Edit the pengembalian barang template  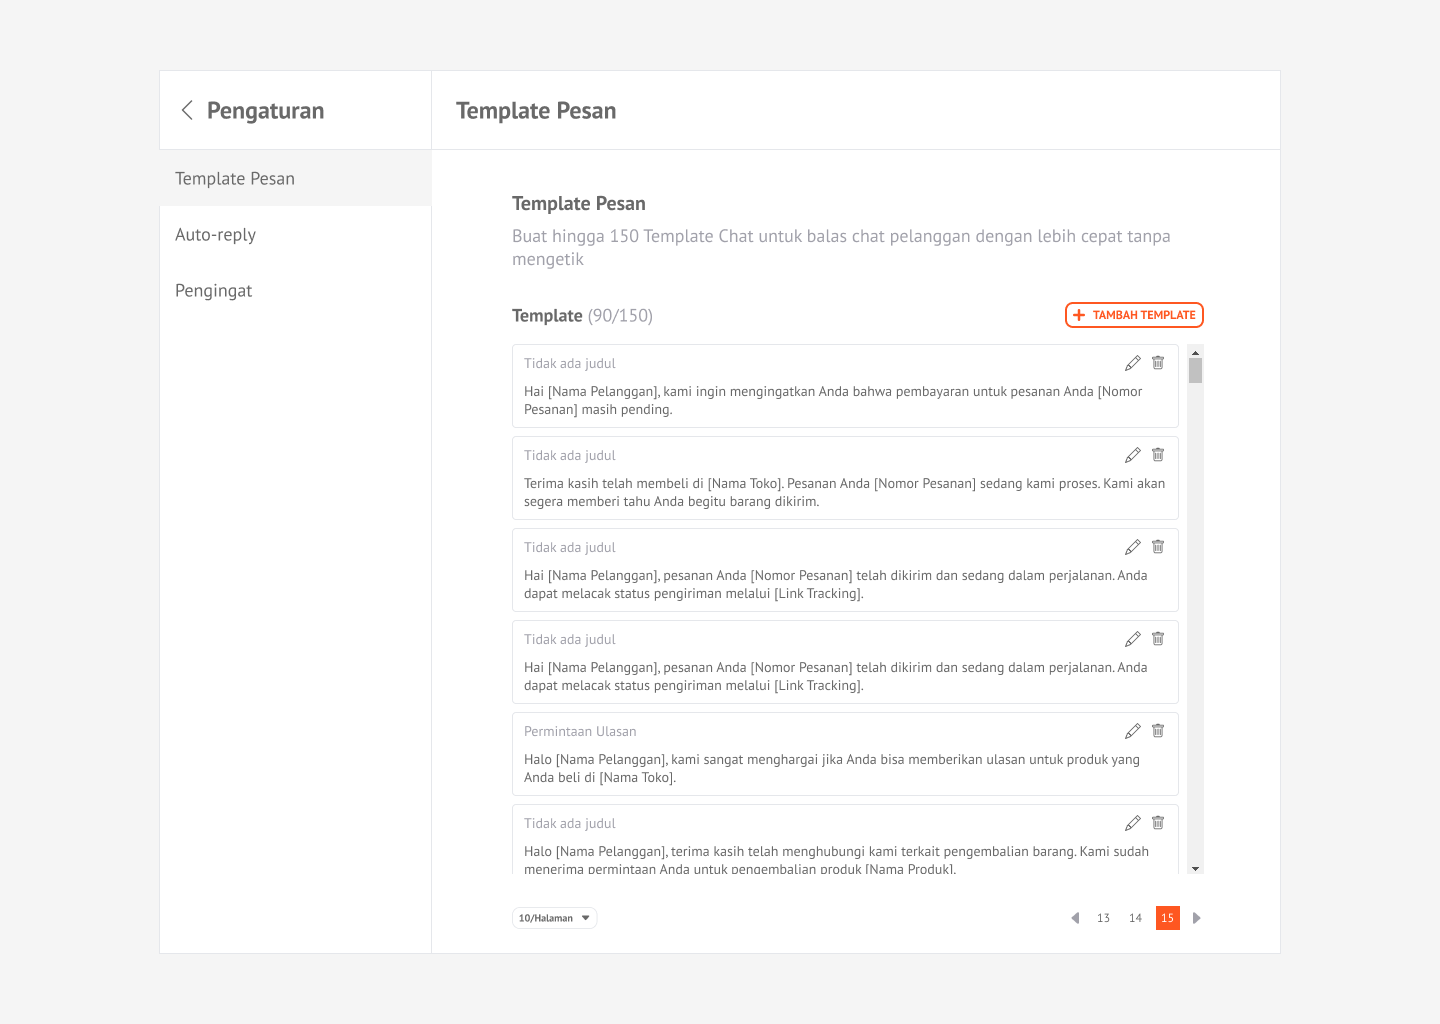pos(1132,823)
